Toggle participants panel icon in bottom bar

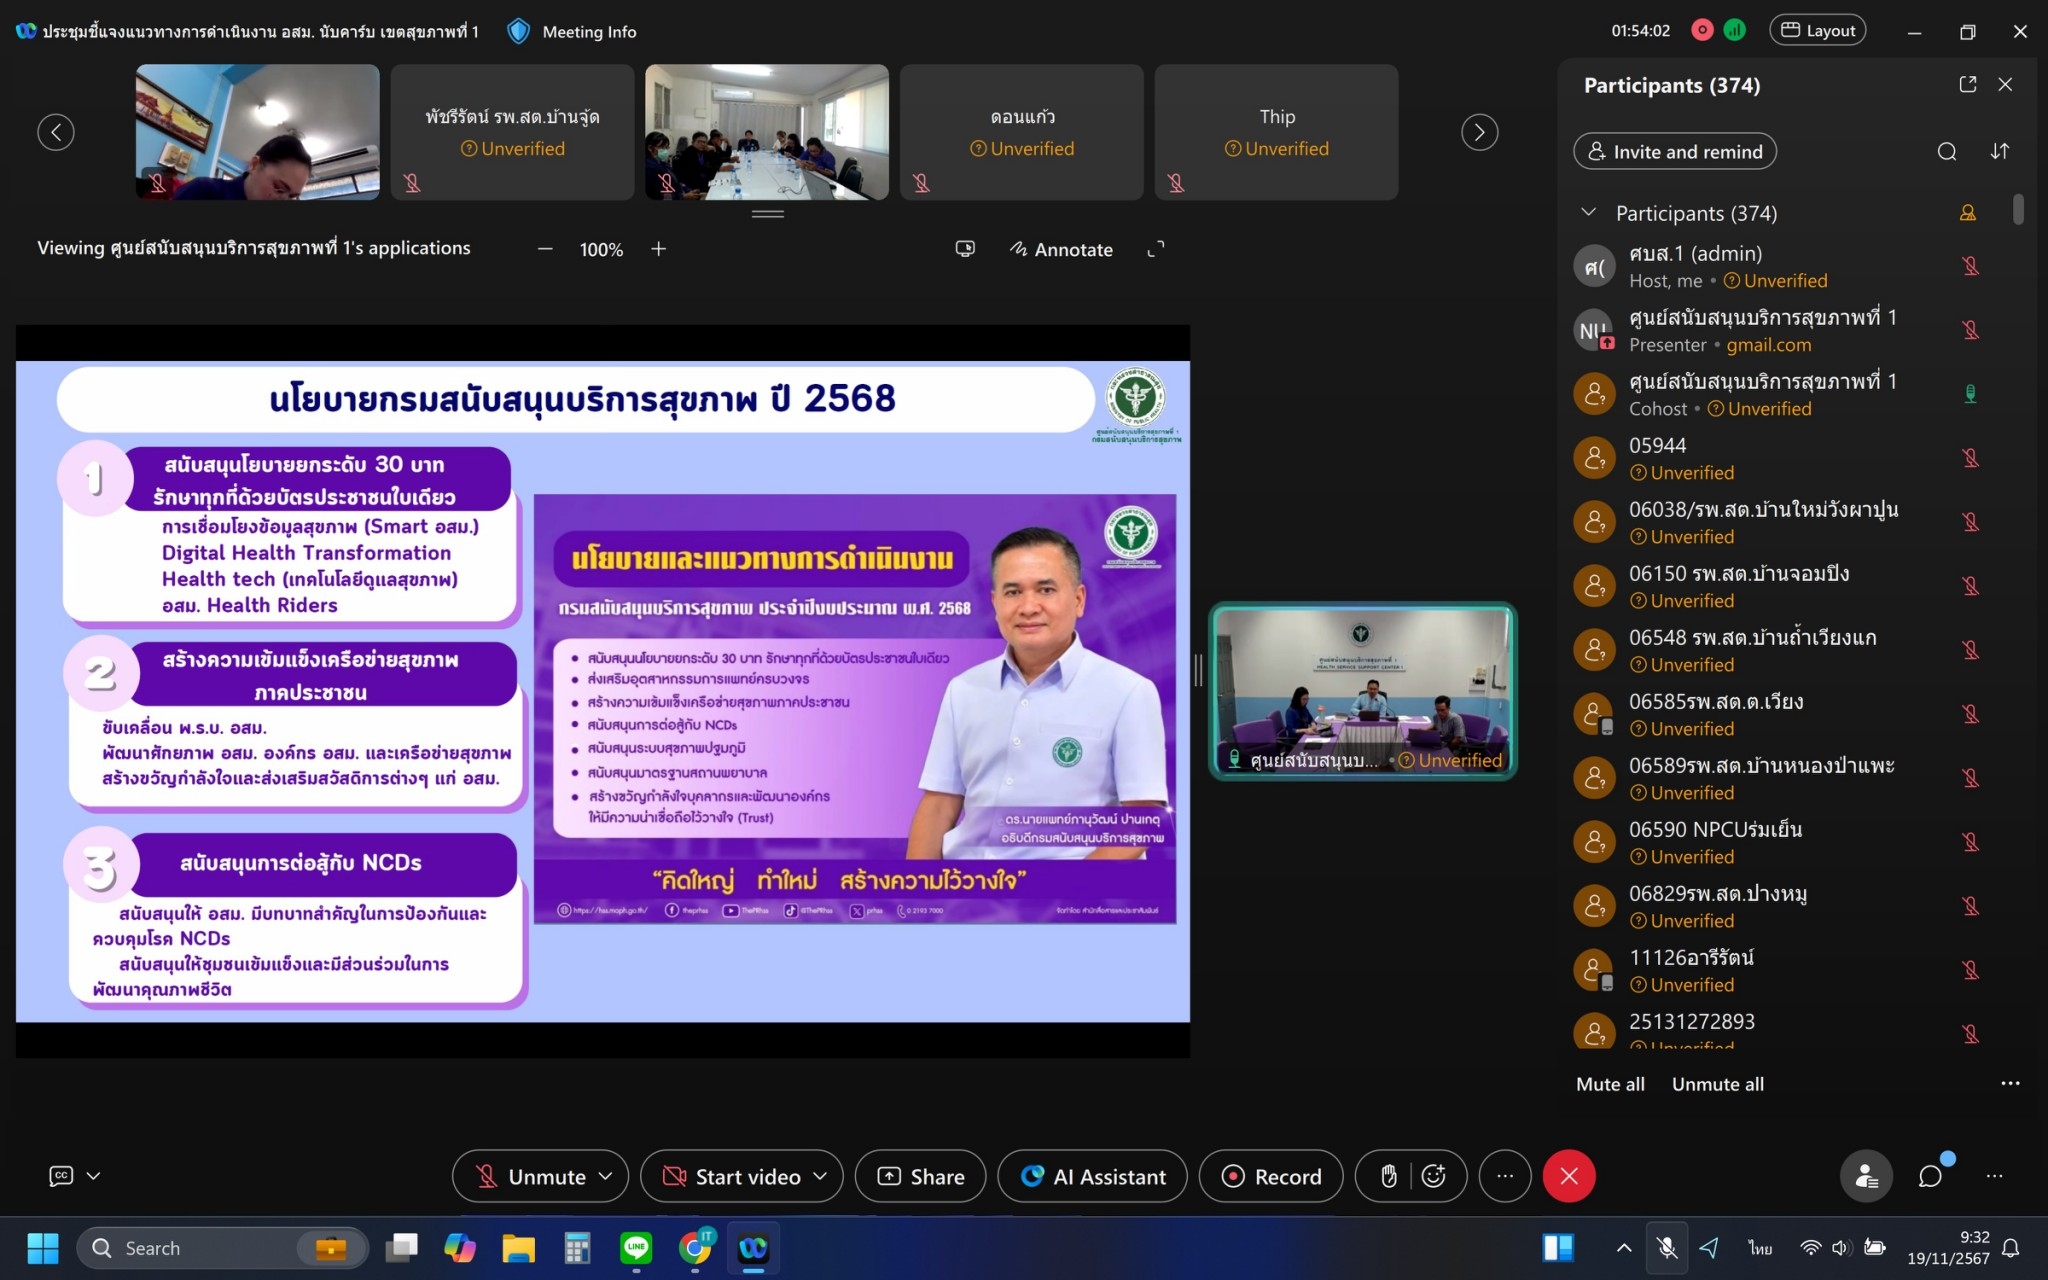point(1866,1176)
